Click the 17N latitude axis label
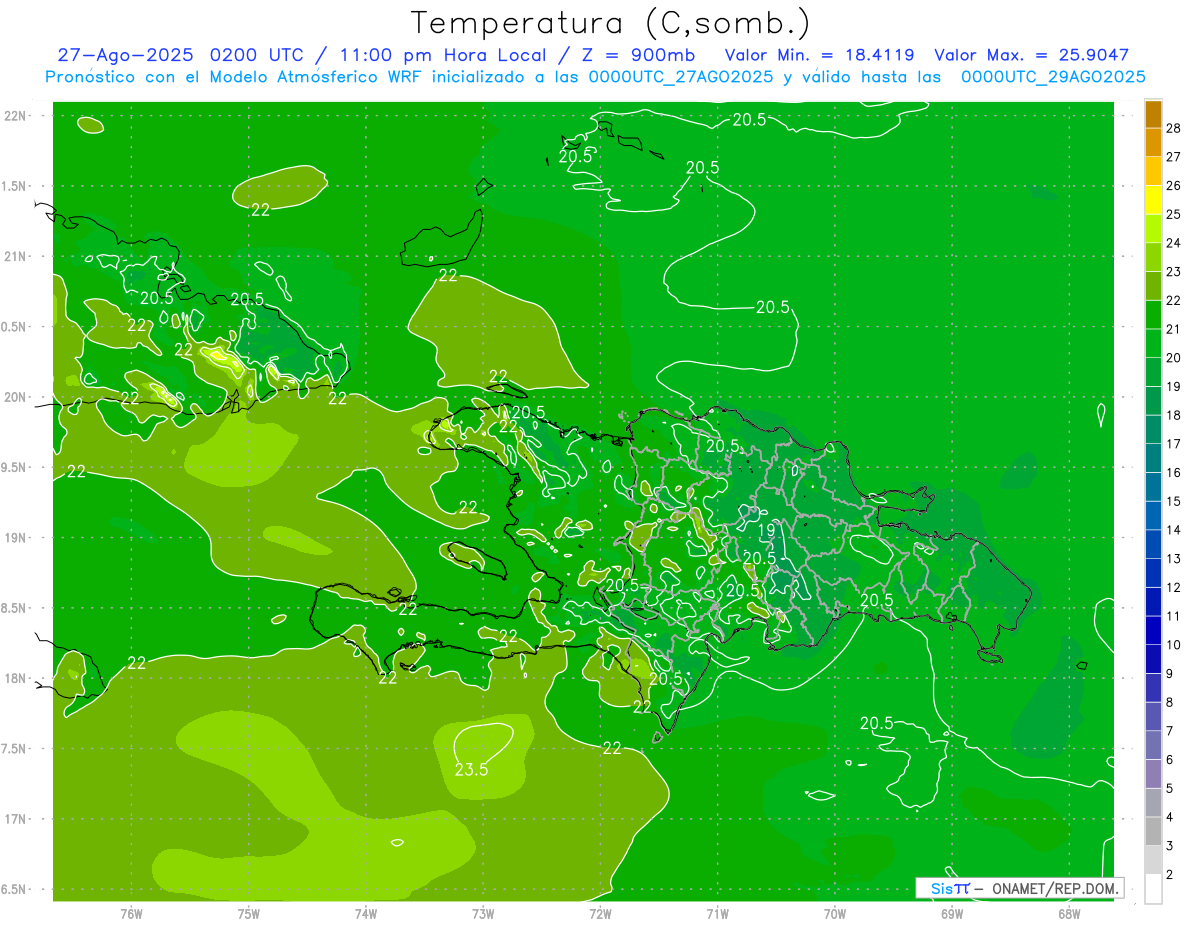The width and height of the screenshot is (1200, 927). [x=16, y=819]
